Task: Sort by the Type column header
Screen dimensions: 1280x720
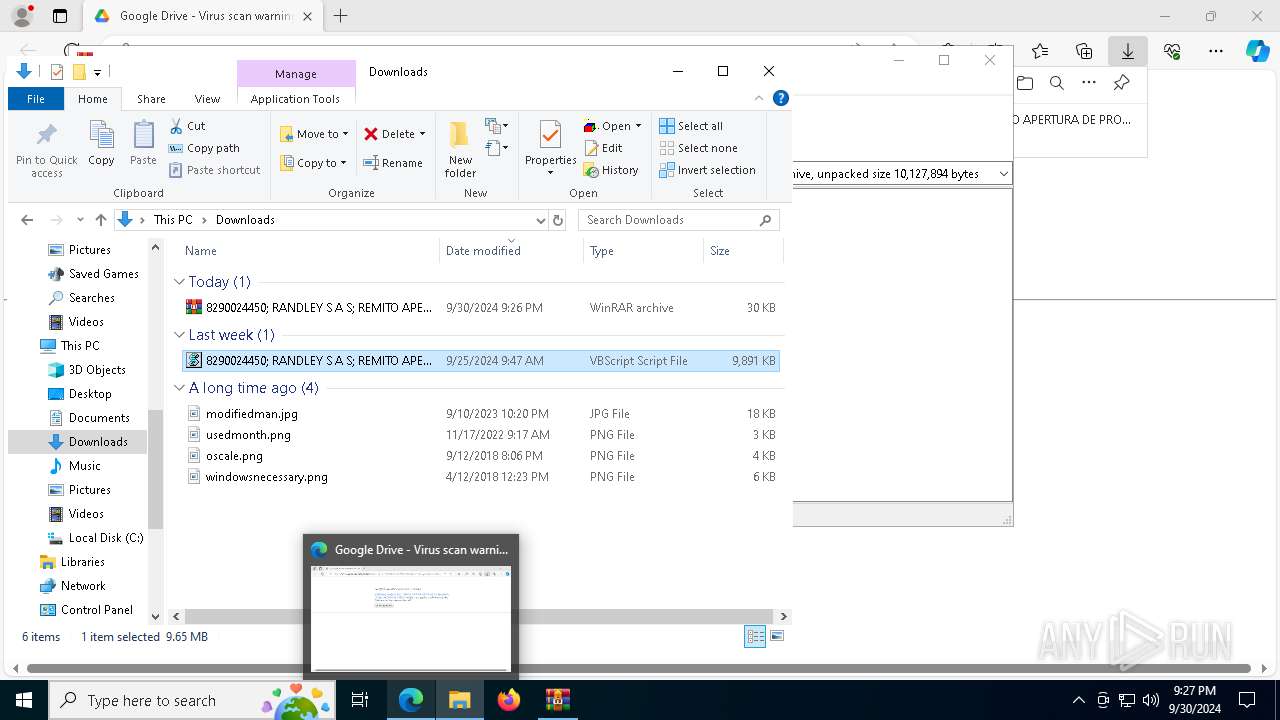Action: 643,251
